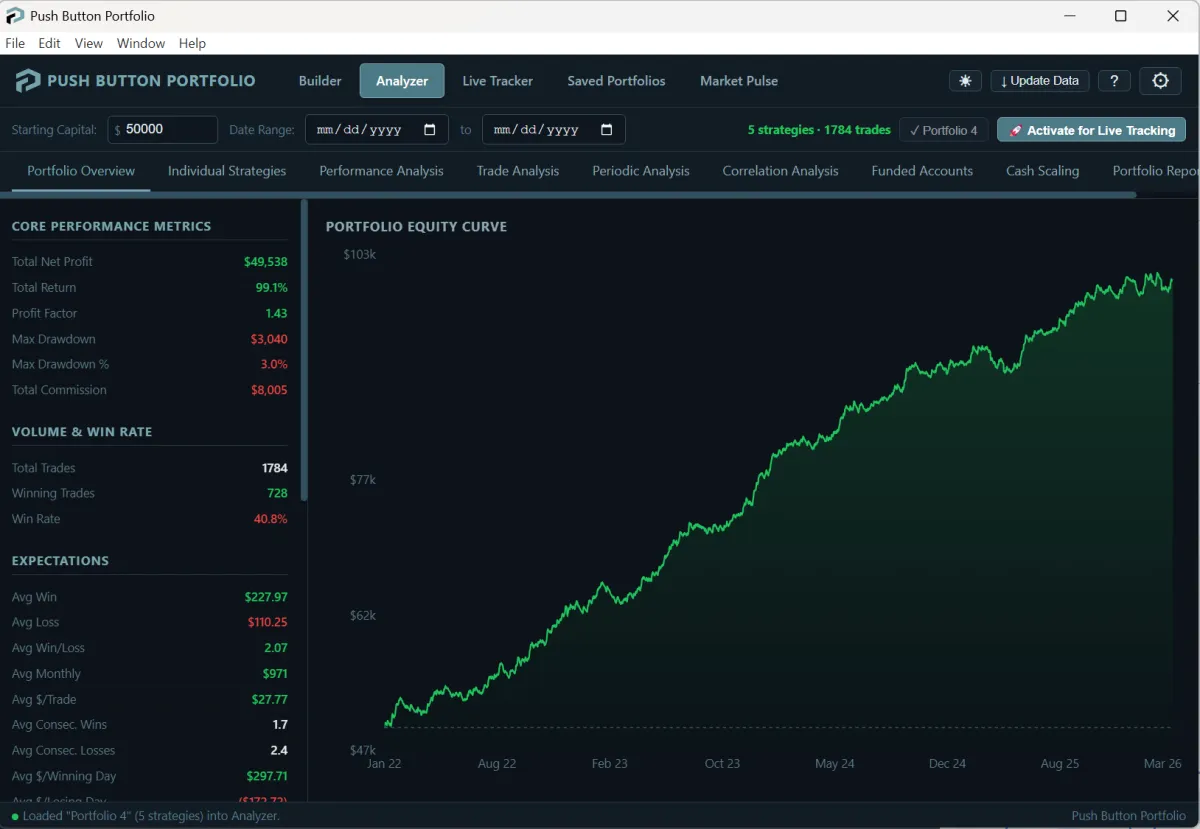Click the metrics panel vertical scrollbar
Image resolution: width=1200 pixels, height=829 pixels.
click(x=304, y=350)
